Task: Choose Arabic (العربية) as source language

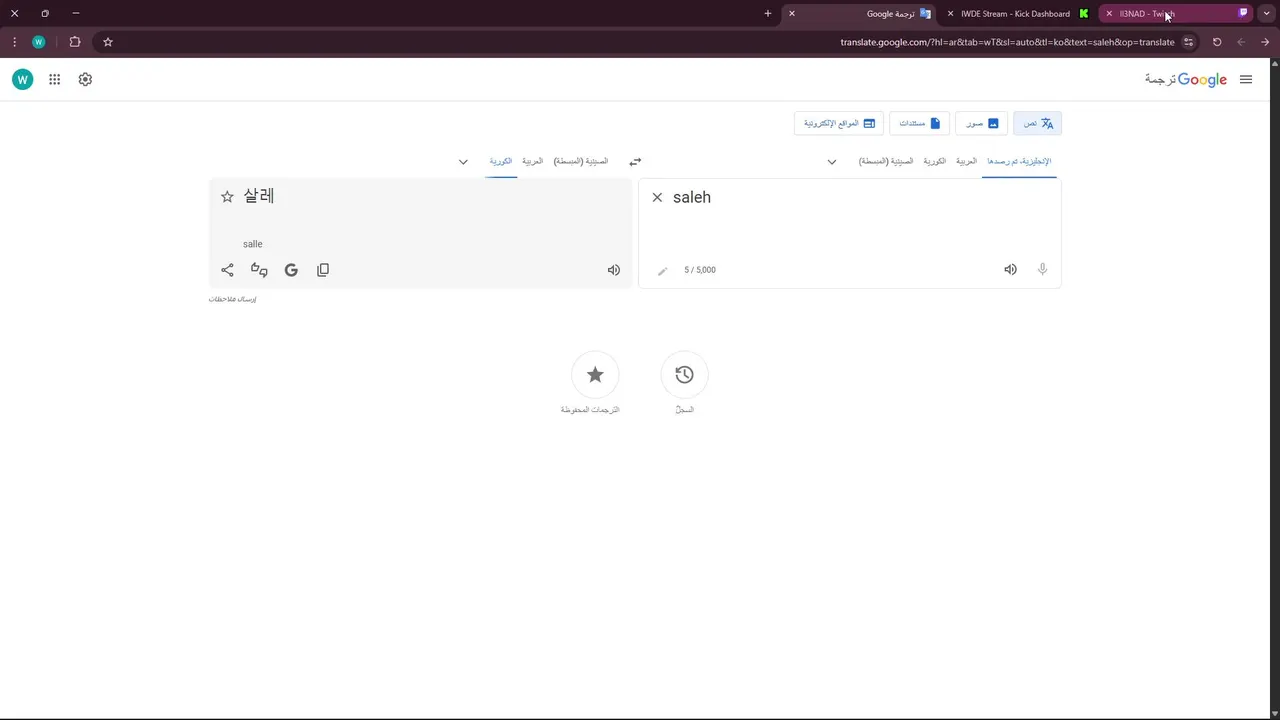Action: coord(966,161)
